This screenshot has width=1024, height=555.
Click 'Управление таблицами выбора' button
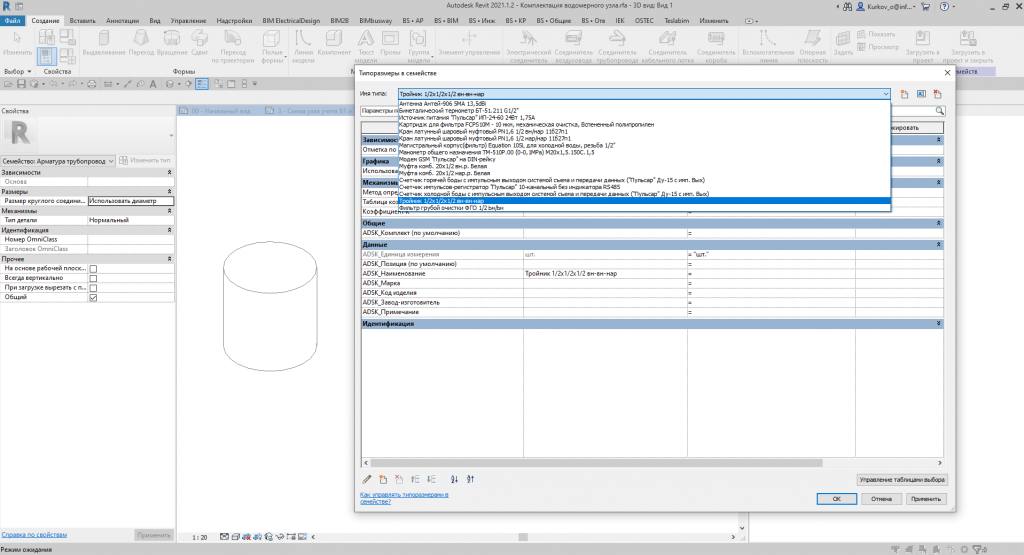pyautogui.click(x=902, y=479)
